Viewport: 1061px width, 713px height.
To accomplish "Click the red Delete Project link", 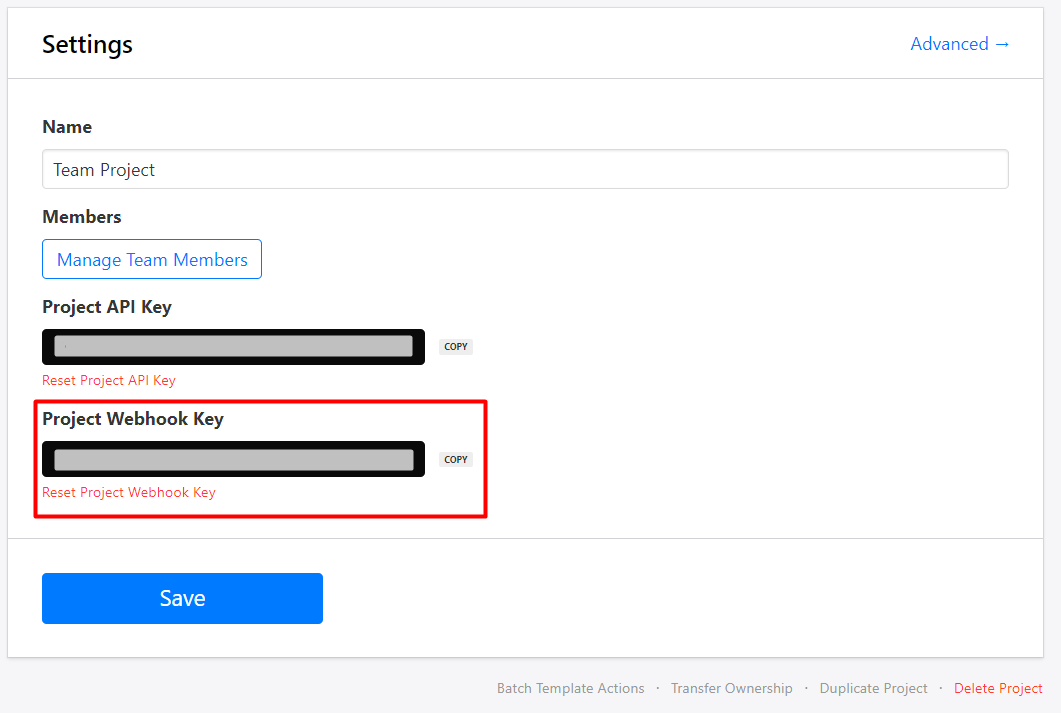I will 998,688.
